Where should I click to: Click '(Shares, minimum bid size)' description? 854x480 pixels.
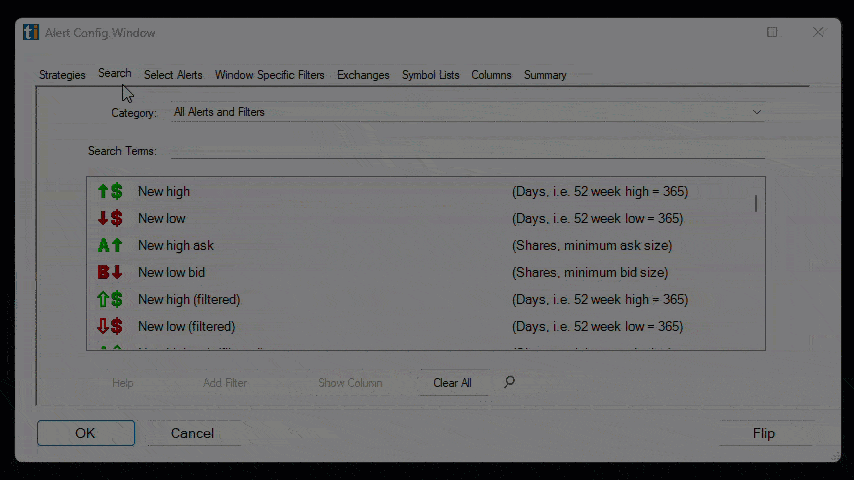(x=590, y=272)
